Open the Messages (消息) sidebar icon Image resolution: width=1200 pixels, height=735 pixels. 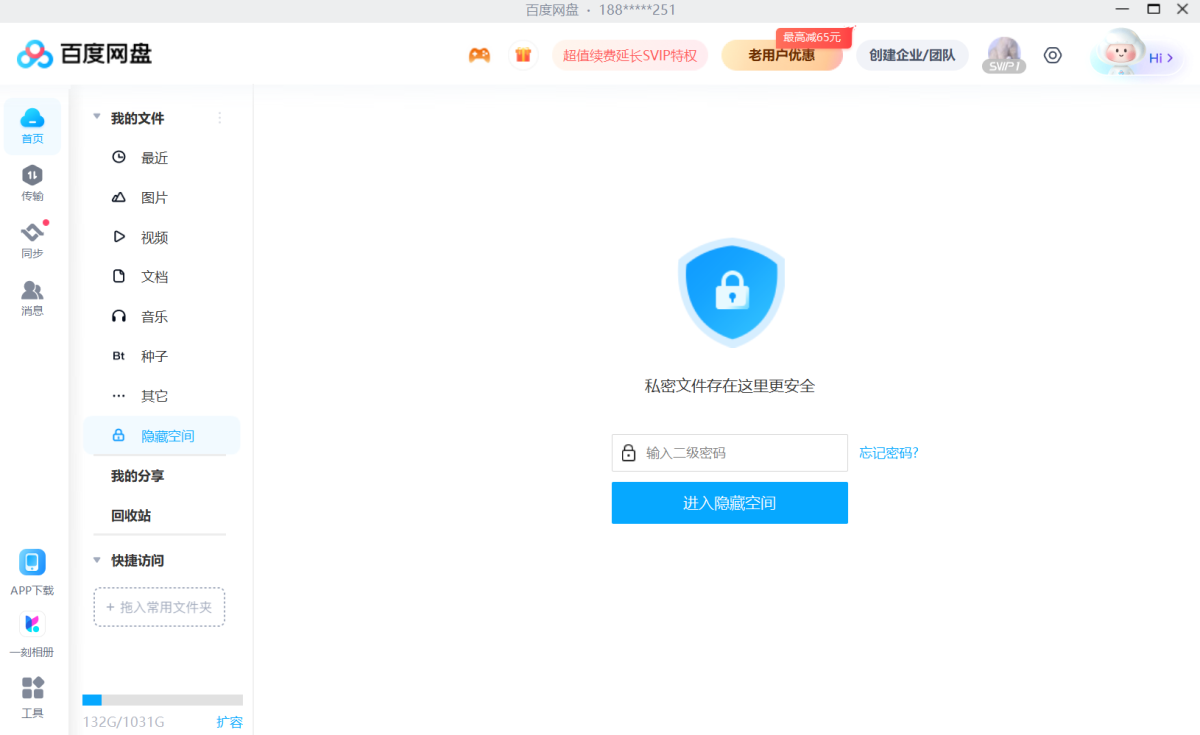(32, 297)
